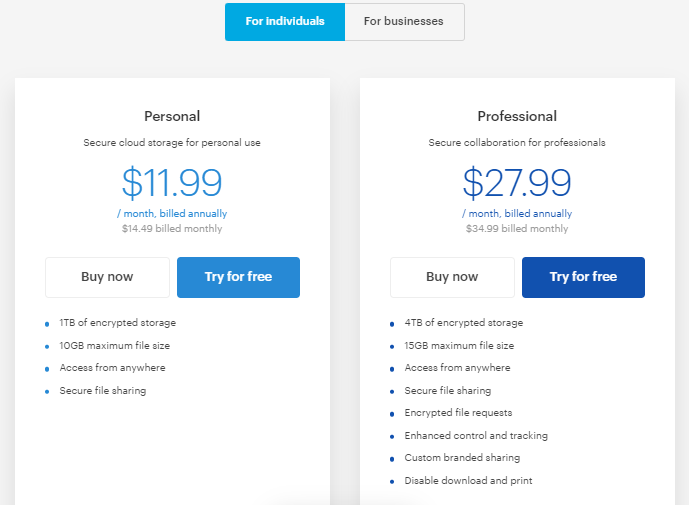The width and height of the screenshot is (689, 505).
Task: Select the For individuals tab
Action: pos(285,22)
